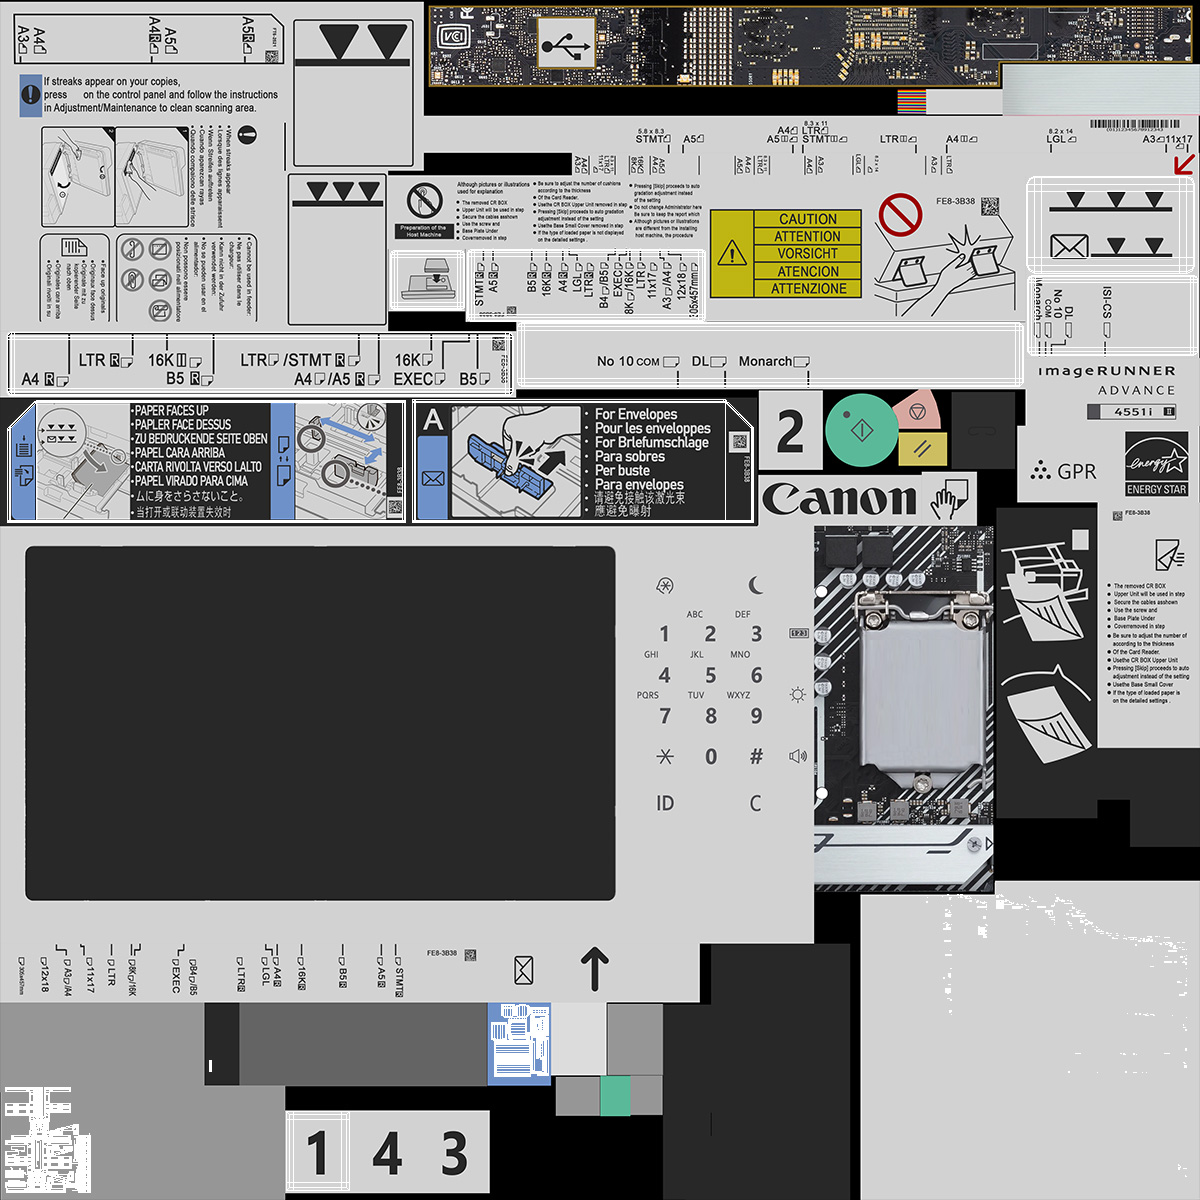Click the teal green color square
Viewport: 1200px width, 1200px height.
[x=615, y=1096]
